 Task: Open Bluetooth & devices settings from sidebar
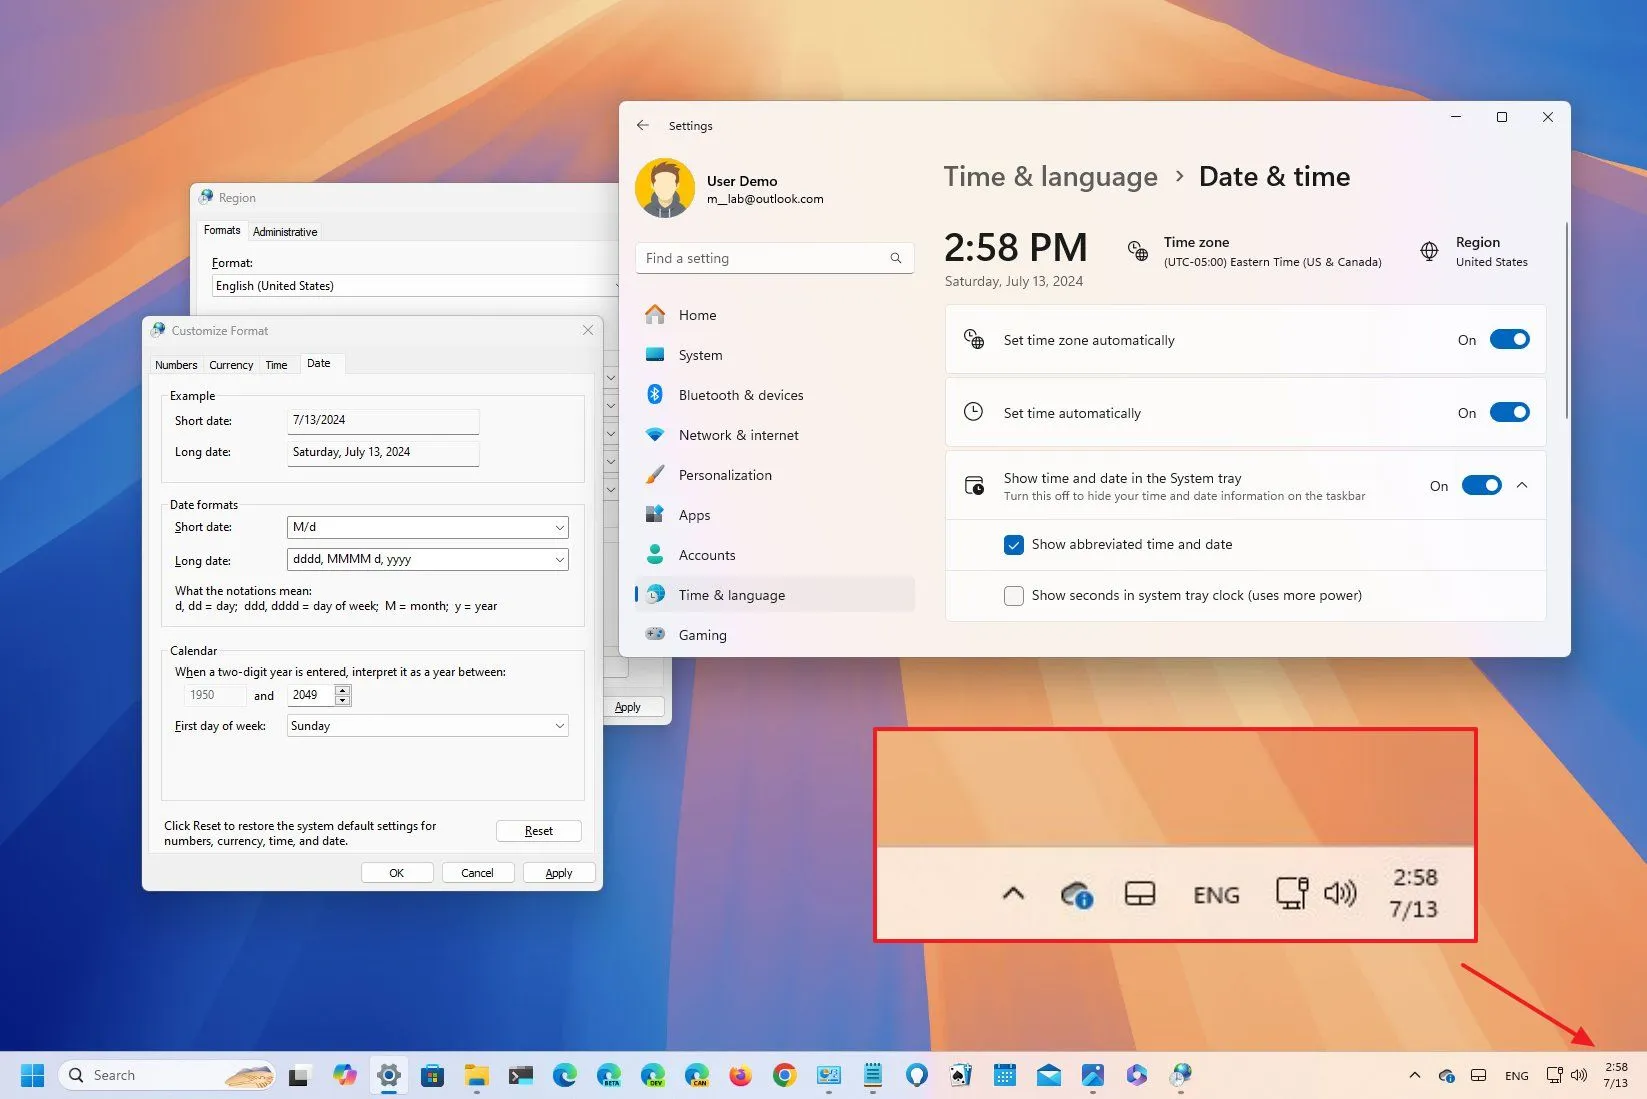740,394
